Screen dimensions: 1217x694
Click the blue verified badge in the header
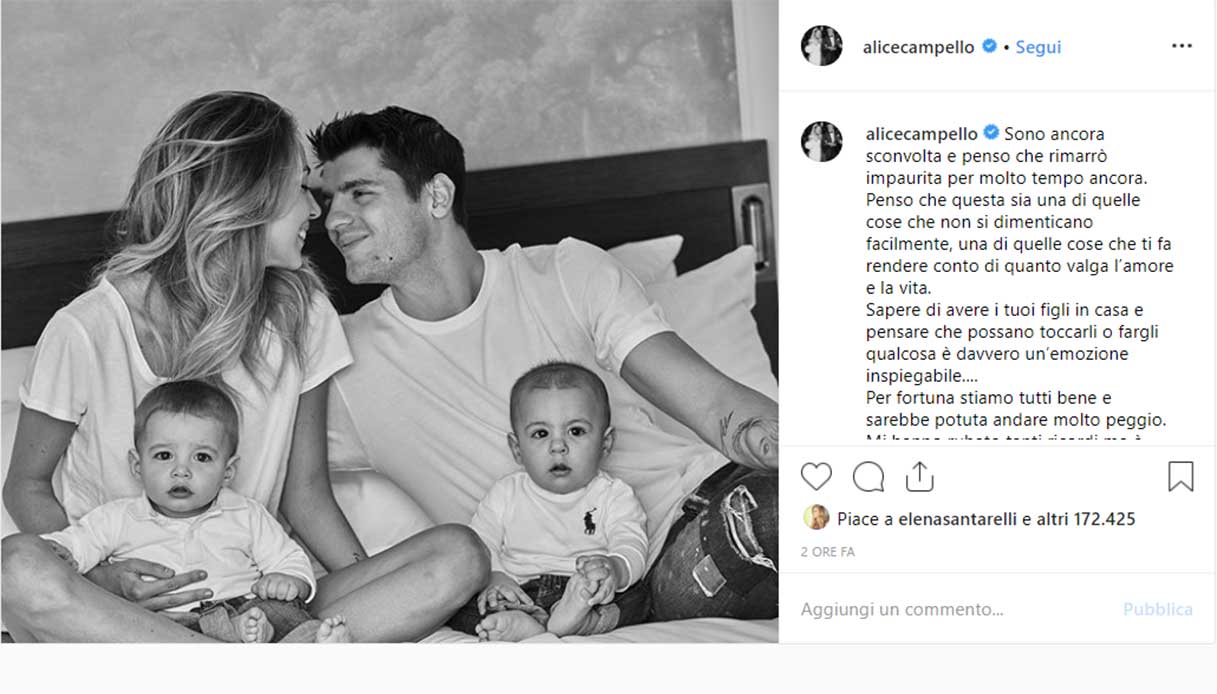[989, 46]
